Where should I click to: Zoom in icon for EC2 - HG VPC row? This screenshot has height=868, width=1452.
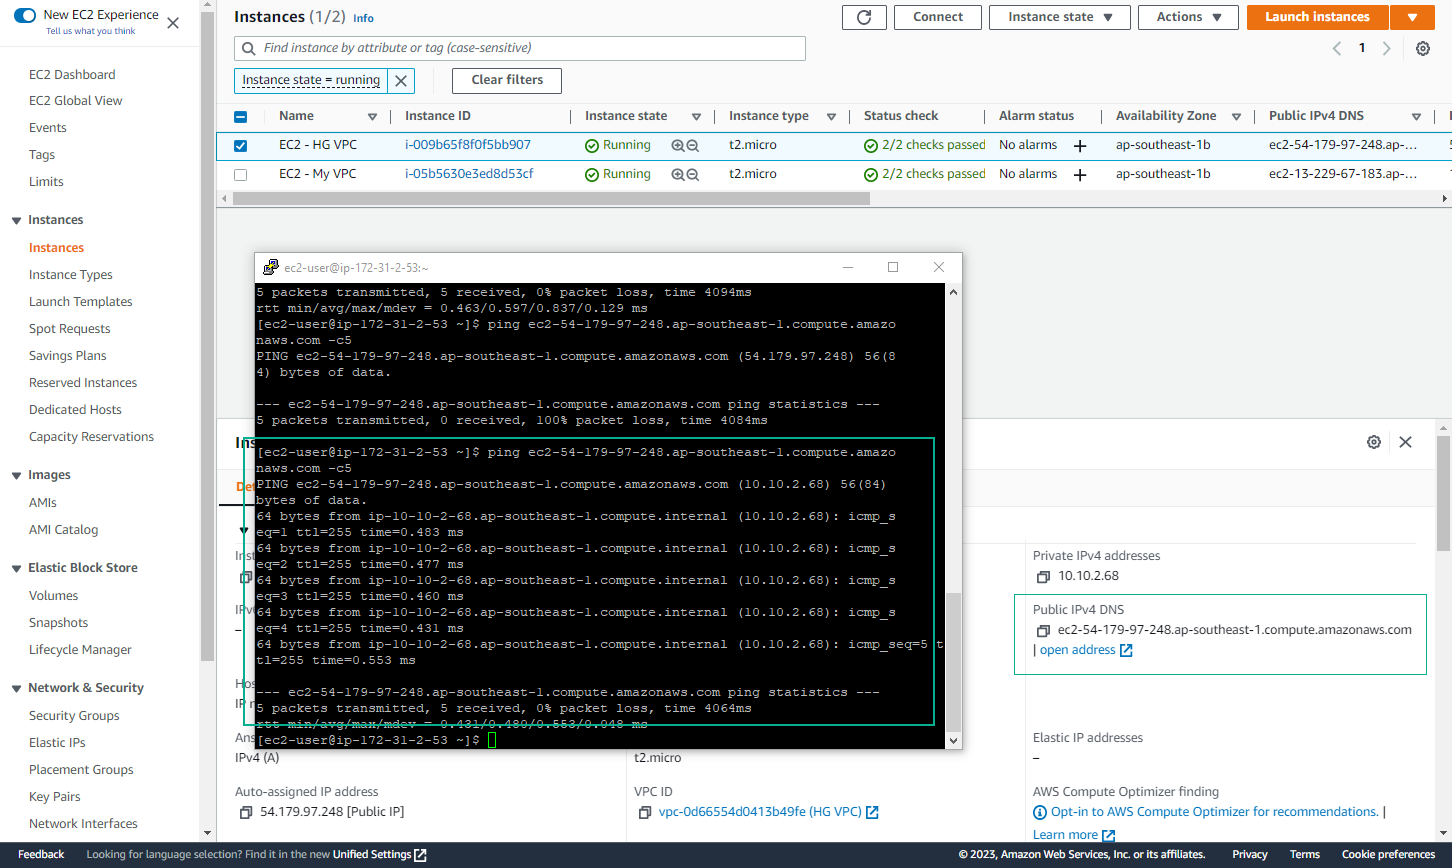coord(678,146)
